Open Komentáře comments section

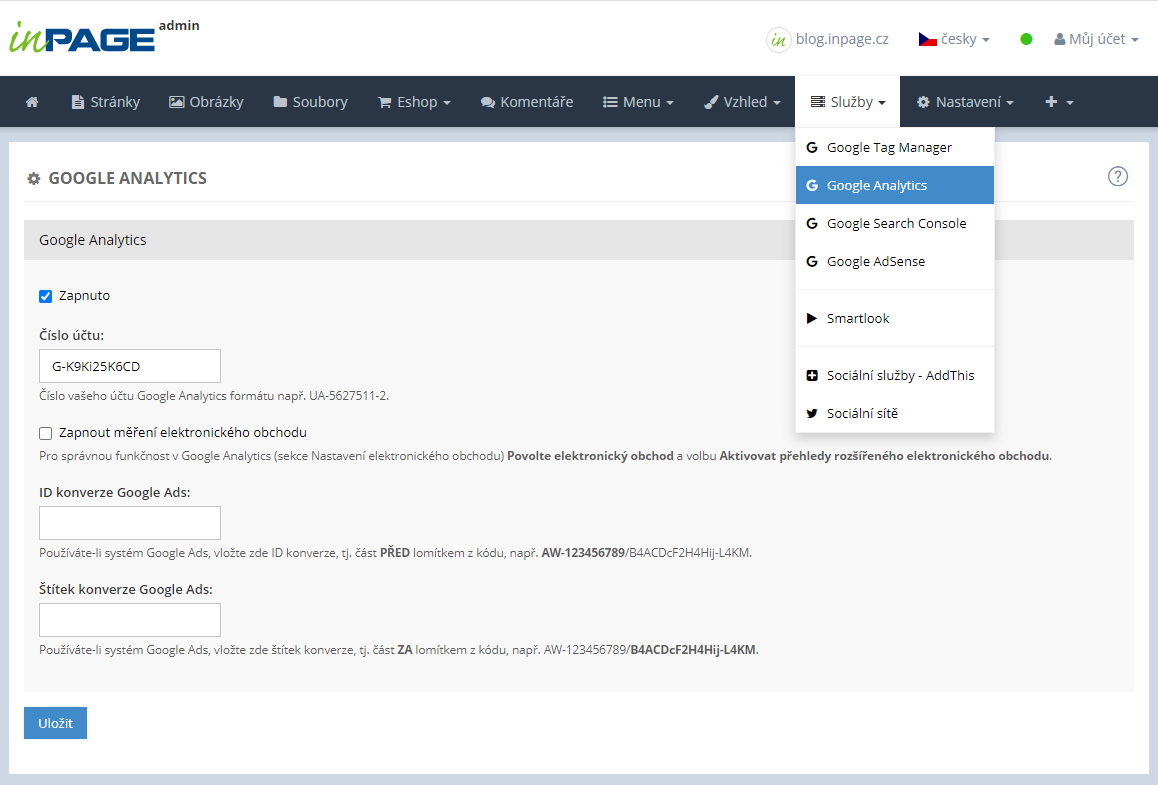pyautogui.click(x=527, y=102)
